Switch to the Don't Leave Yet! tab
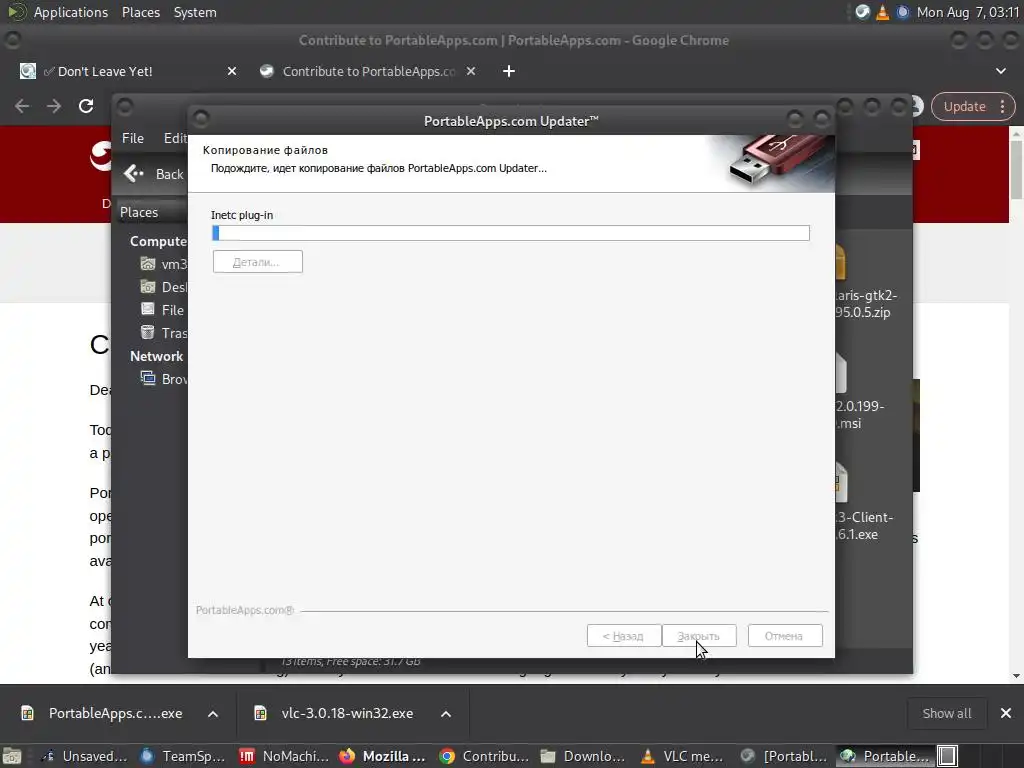This screenshot has width=1024, height=768. pyautogui.click(x=129, y=71)
